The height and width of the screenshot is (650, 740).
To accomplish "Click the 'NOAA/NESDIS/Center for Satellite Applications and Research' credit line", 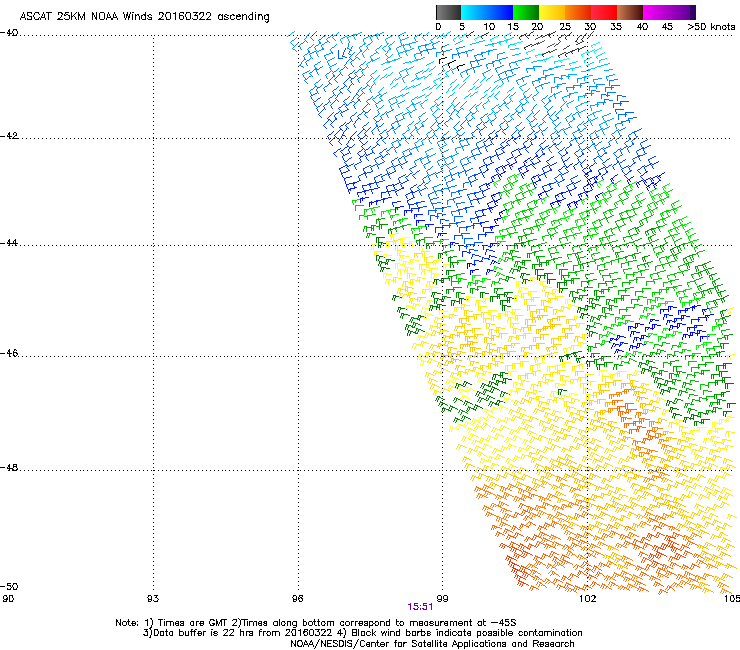I will coord(432,644).
